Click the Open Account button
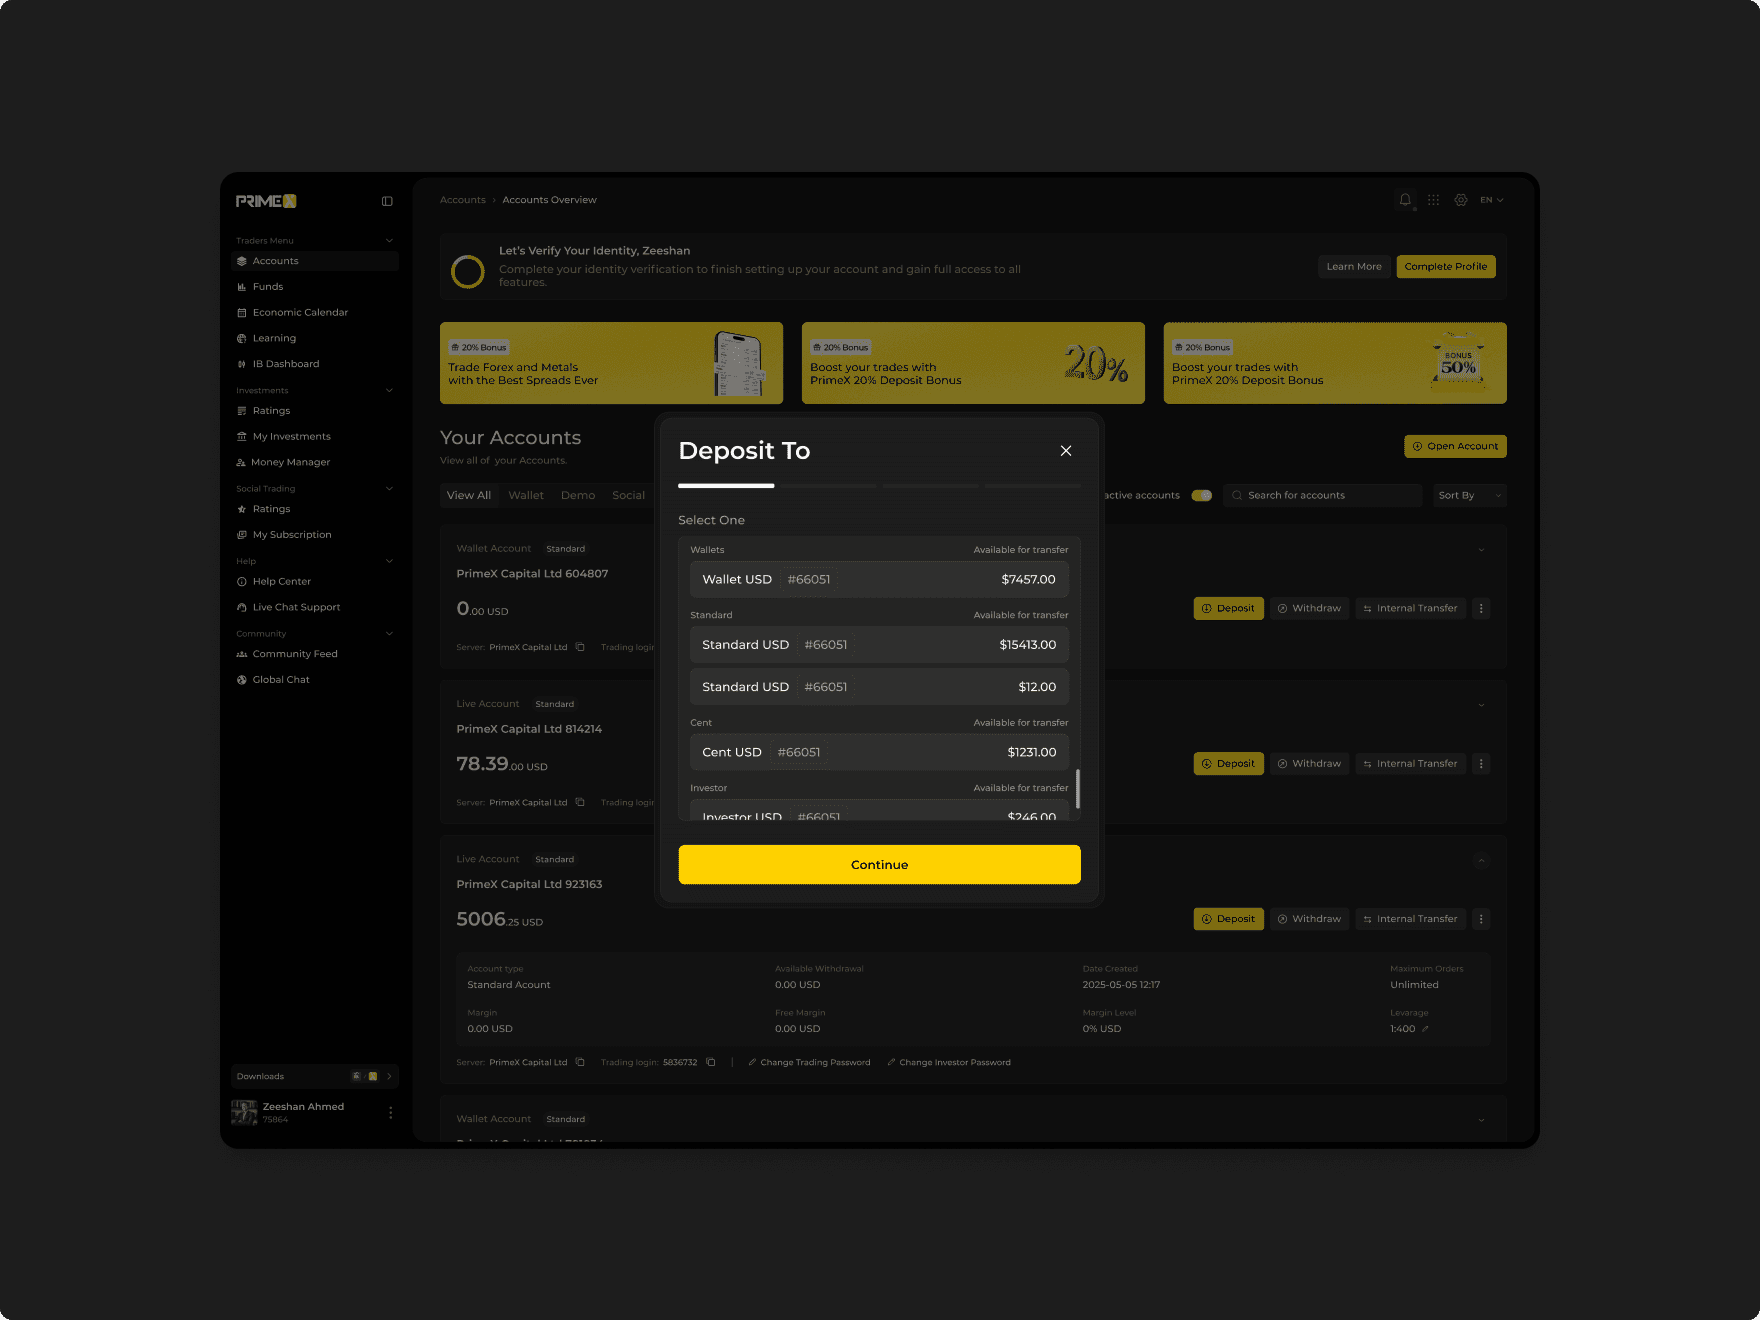The height and width of the screenshot is (1320, 1760). [x=1455, y=446]
